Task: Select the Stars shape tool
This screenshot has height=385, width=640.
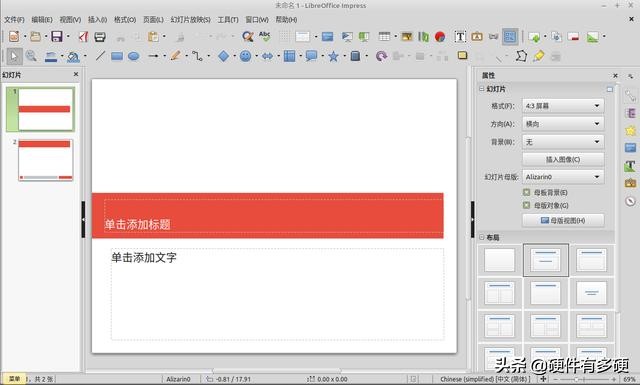Action: click(333, 56)
